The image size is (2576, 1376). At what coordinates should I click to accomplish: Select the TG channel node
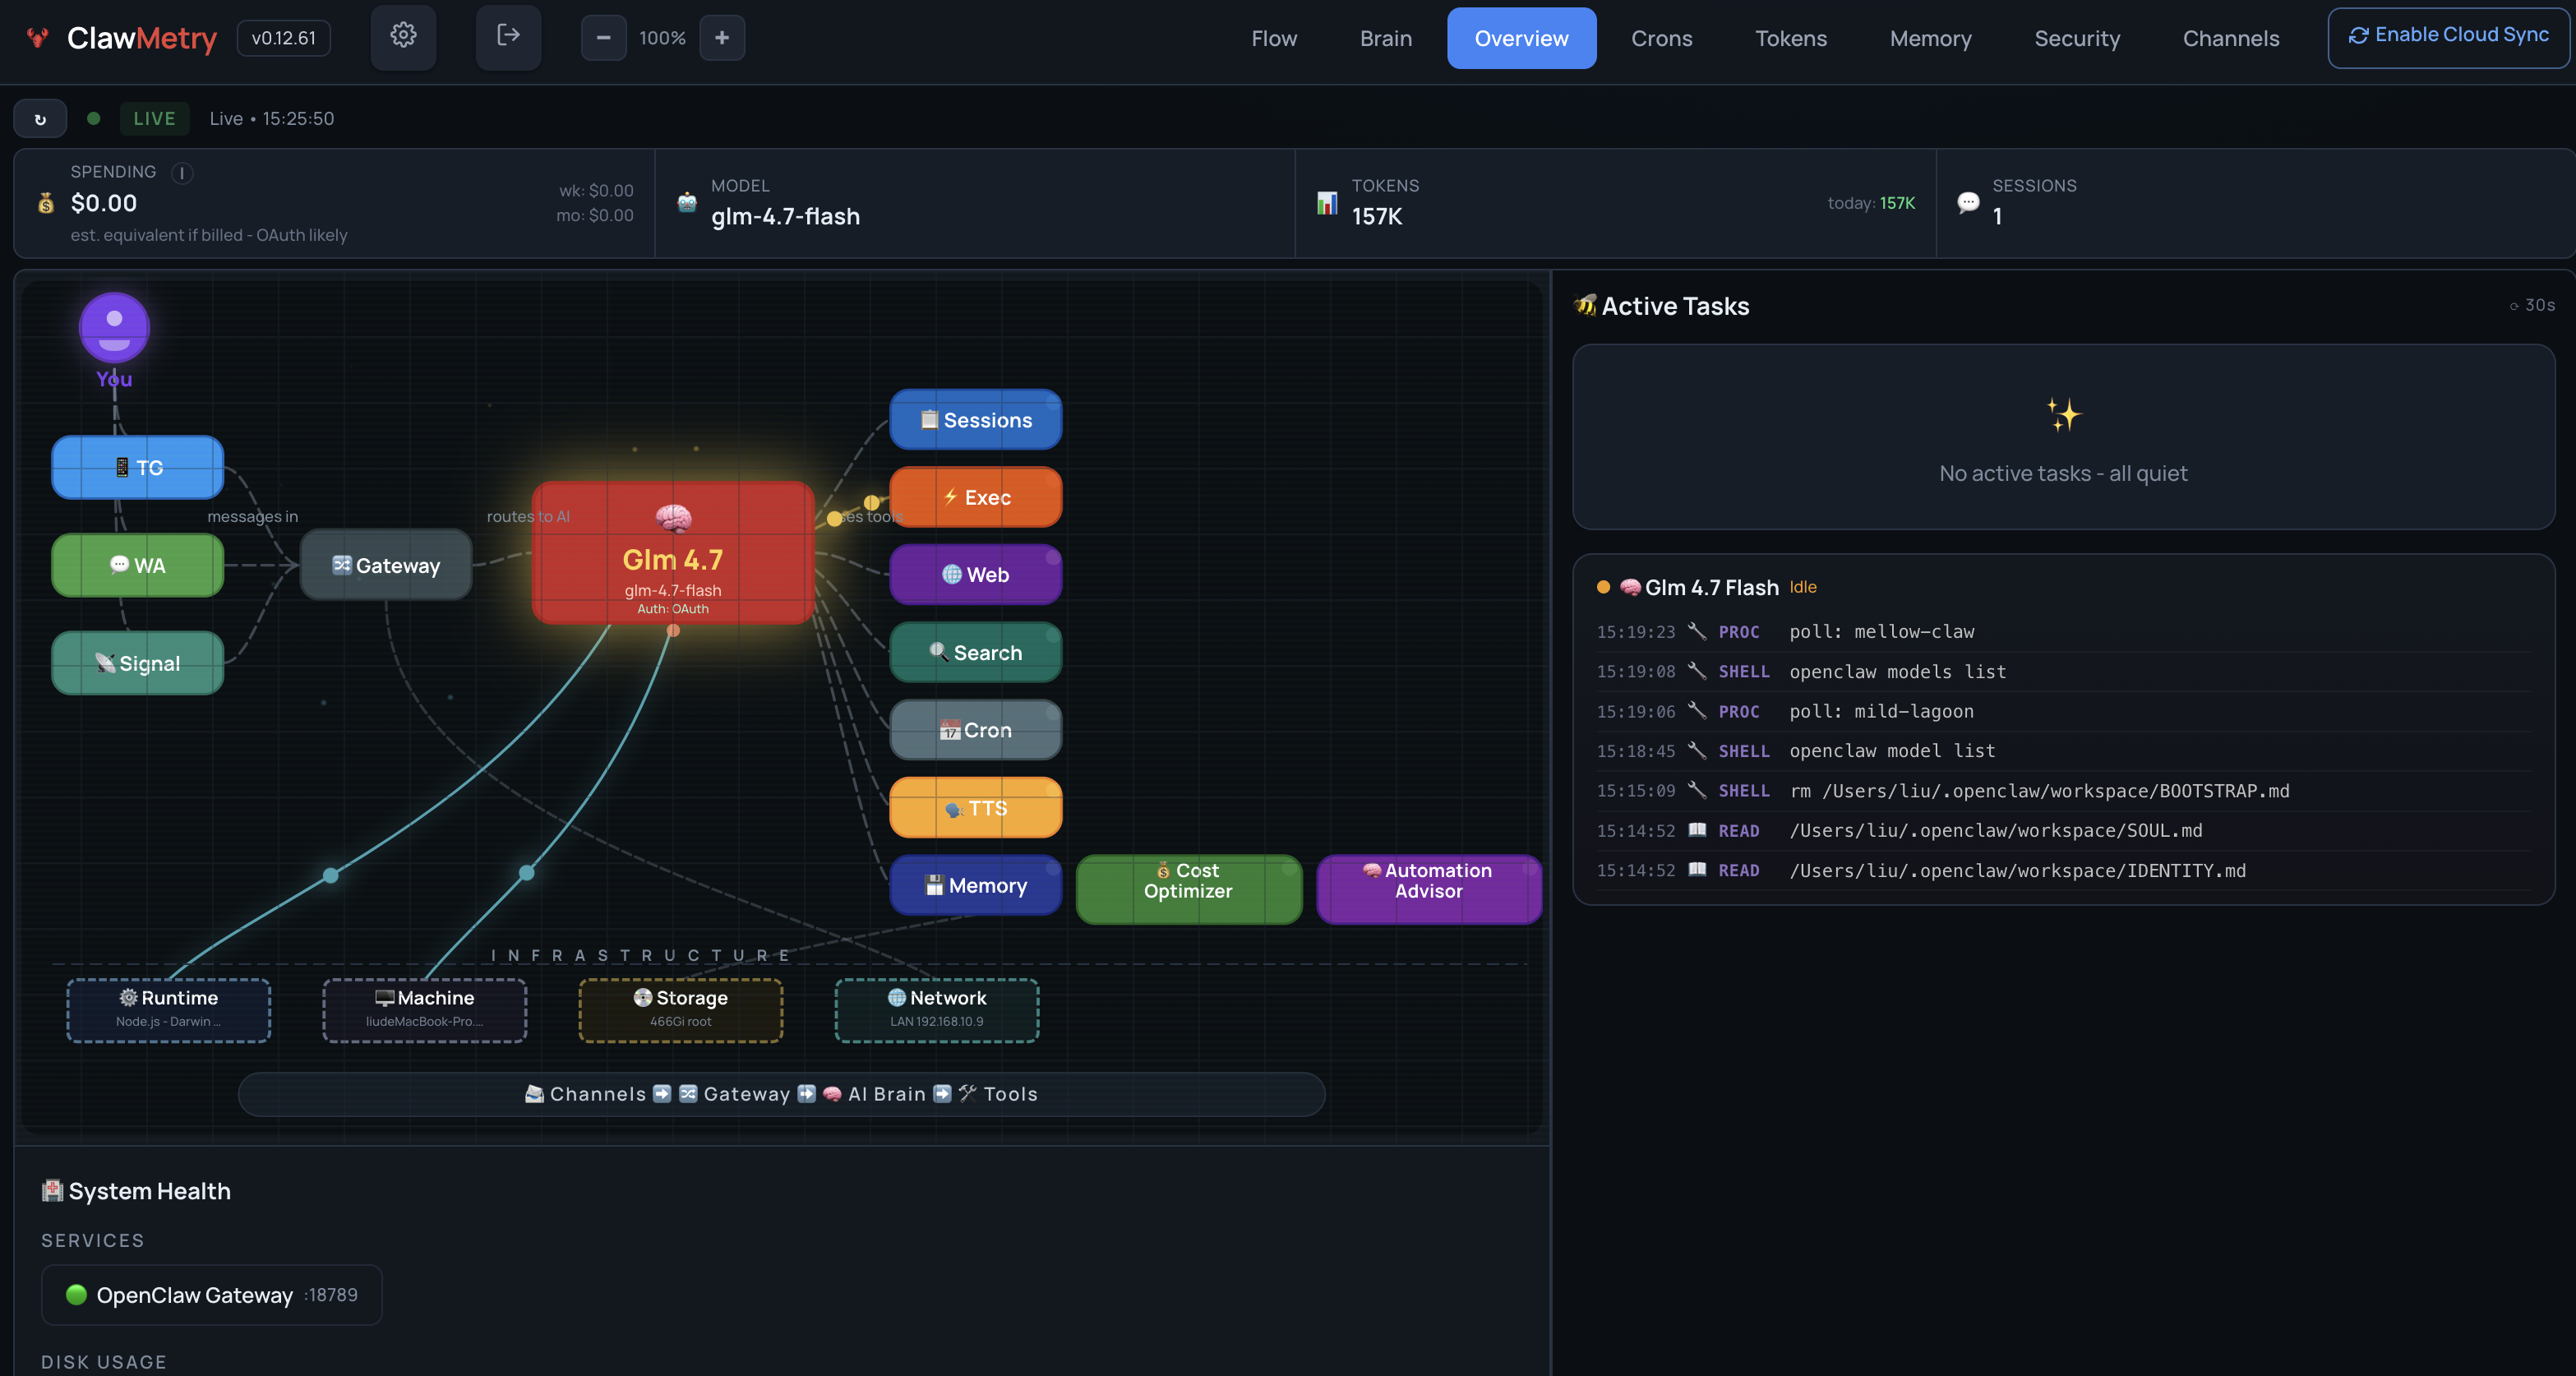point(138,467)
